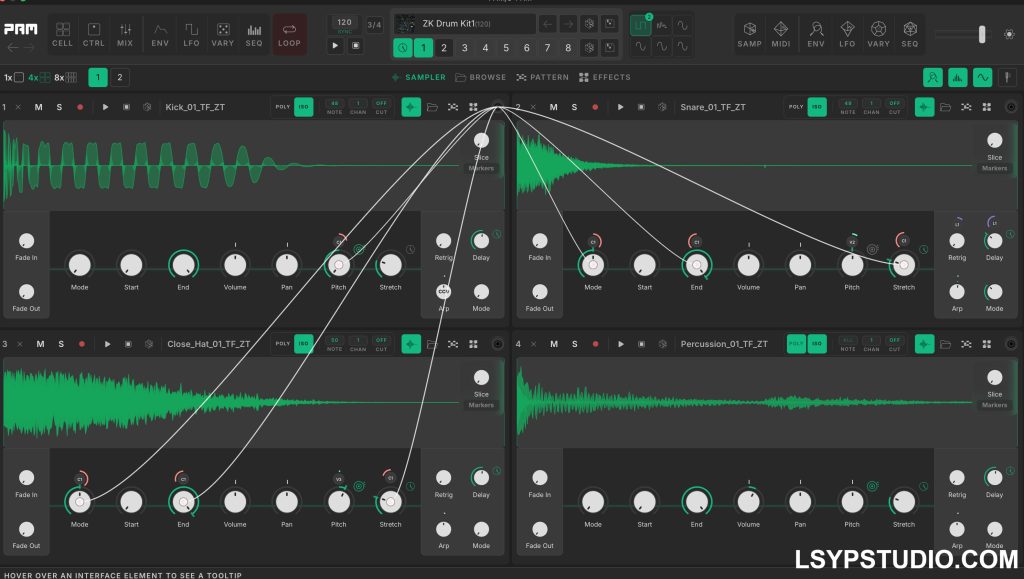This screenshot has width=1024, height=579.
Task: Change the 120 tempo value
Action: point(344,23)
